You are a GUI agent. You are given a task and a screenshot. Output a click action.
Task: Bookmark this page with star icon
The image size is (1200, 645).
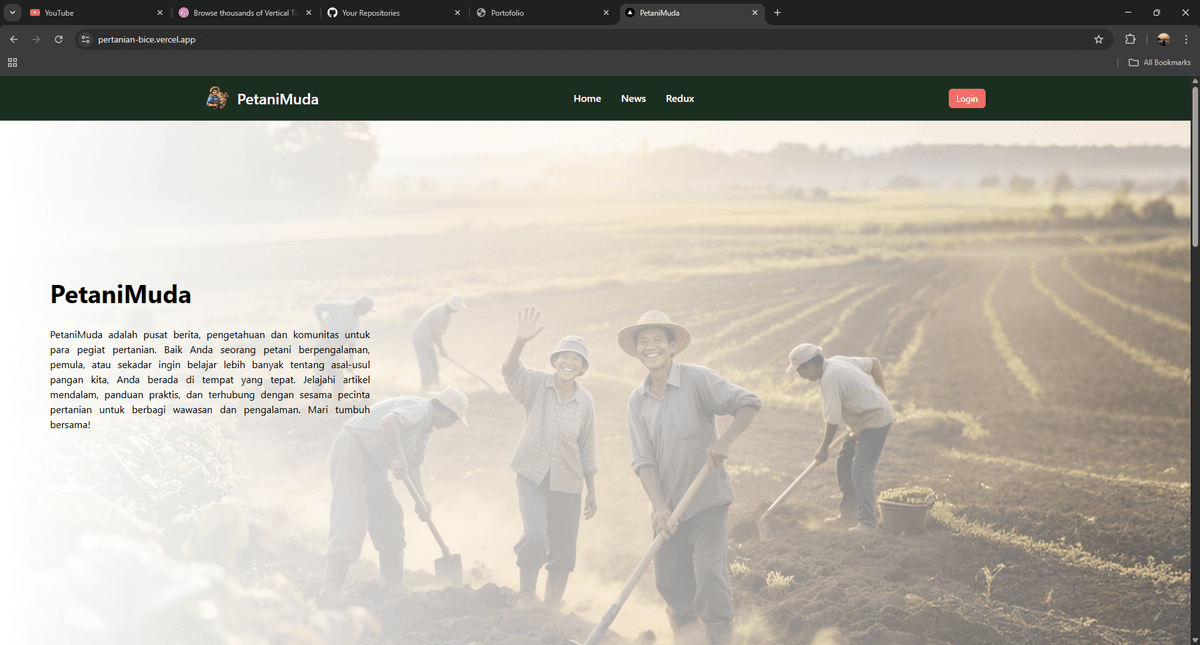point(1099,39)
